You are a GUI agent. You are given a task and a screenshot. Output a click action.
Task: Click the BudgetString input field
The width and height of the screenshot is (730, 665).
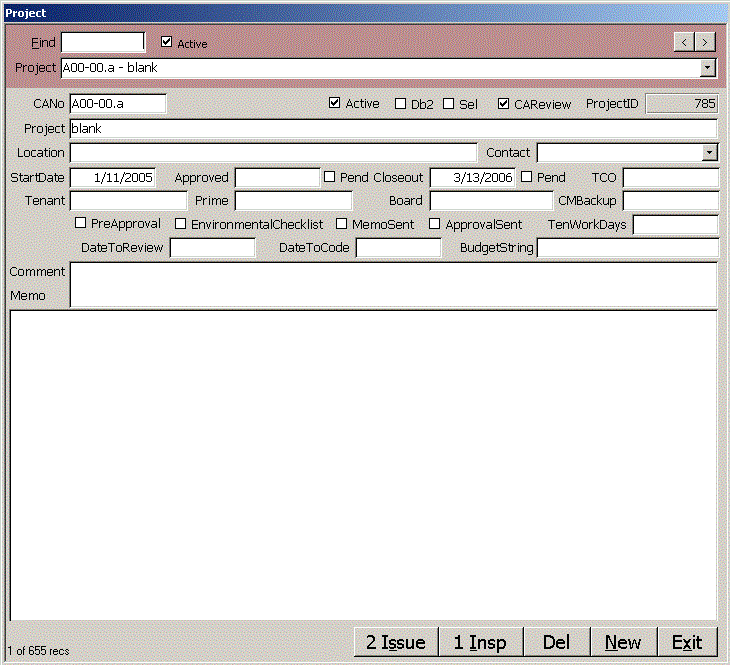coord(627,248)
